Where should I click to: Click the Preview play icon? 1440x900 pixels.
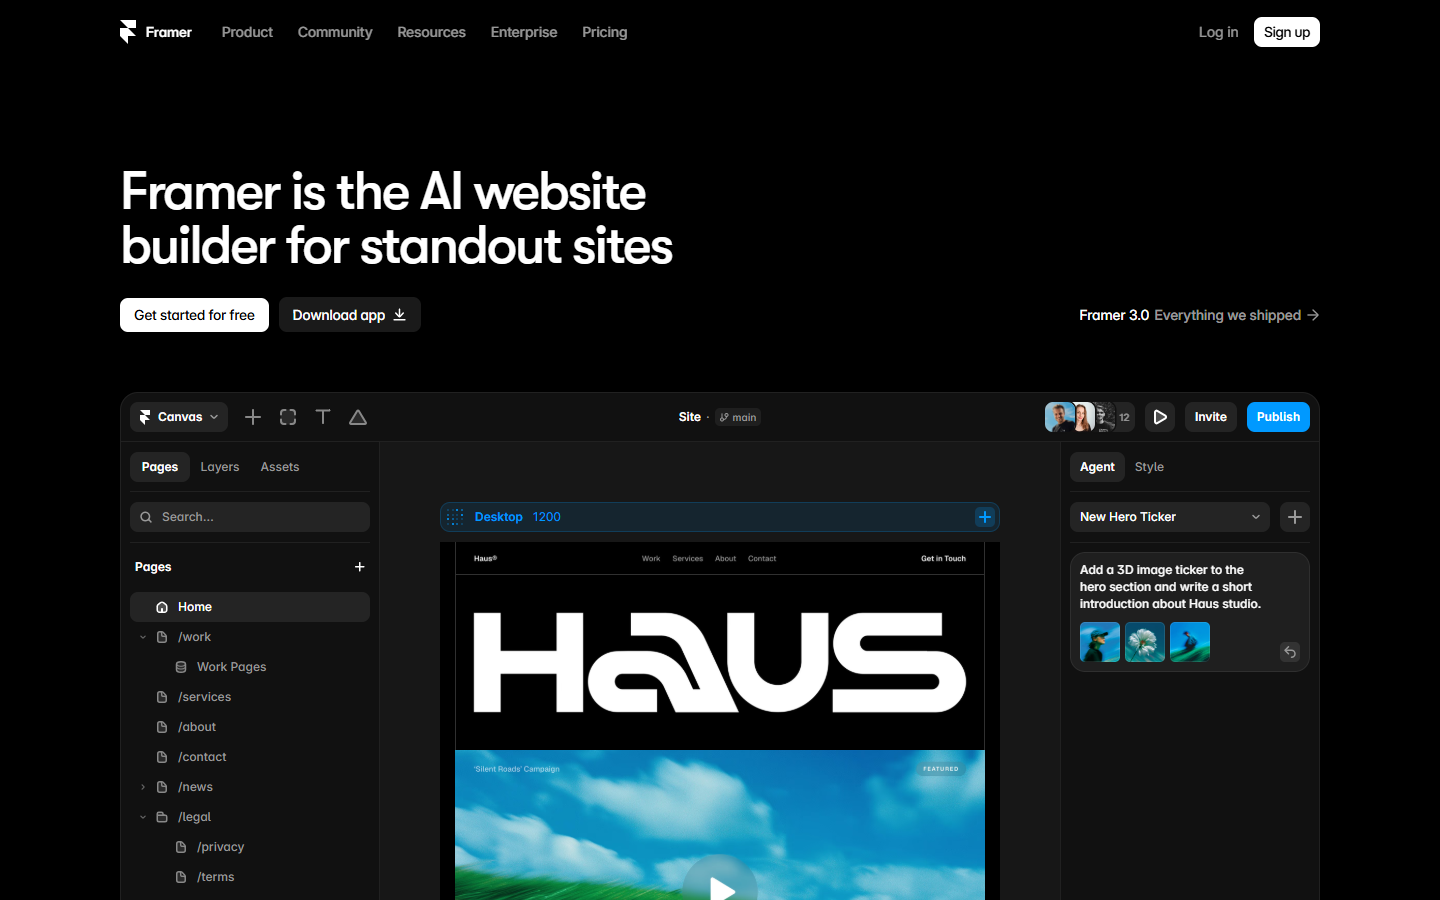1160,417
